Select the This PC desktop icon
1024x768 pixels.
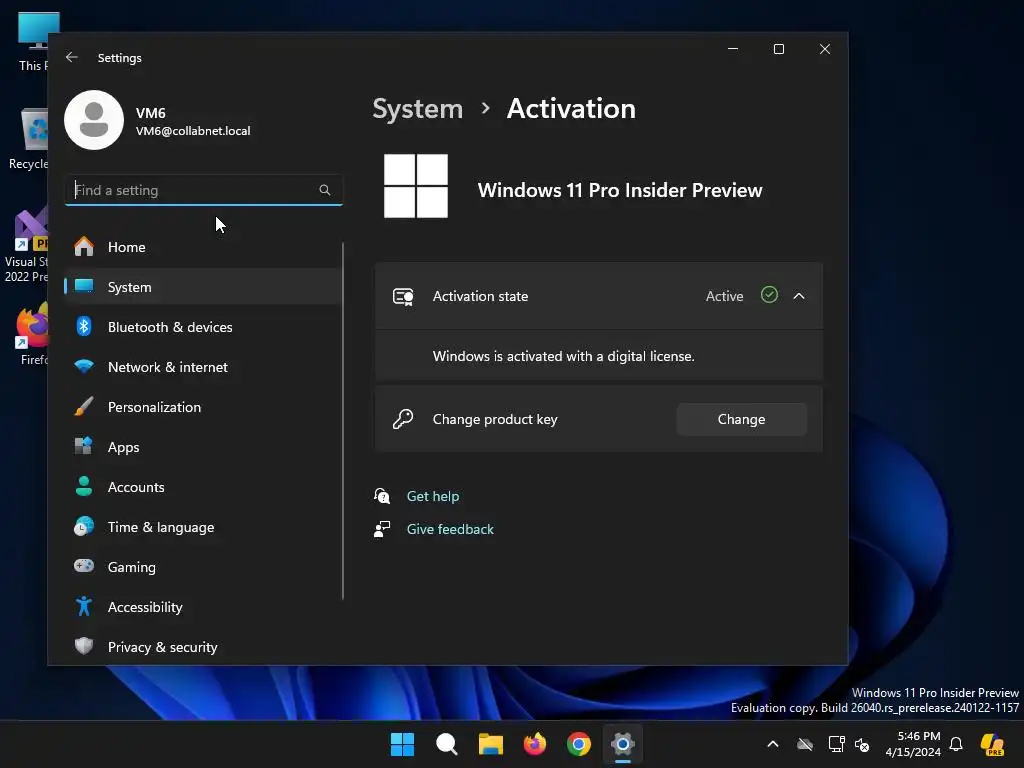coord(33,41)
